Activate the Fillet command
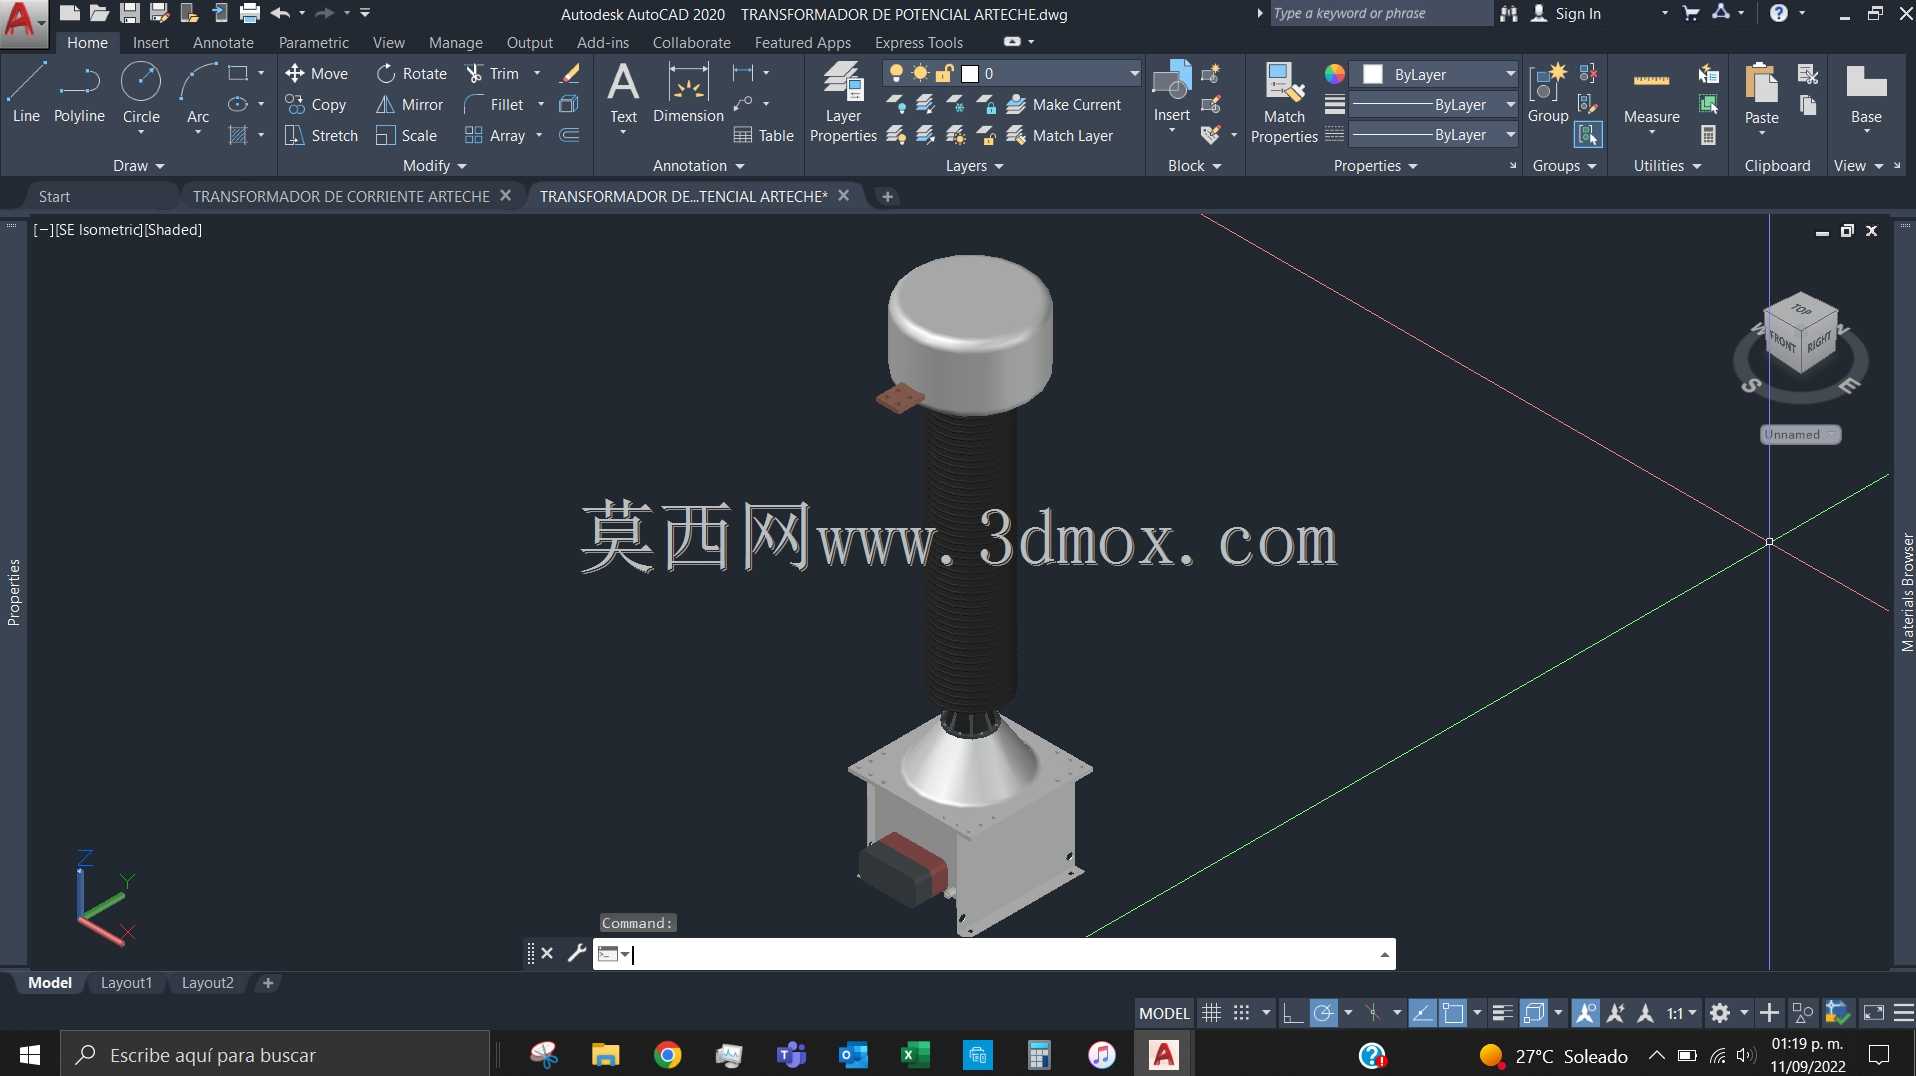The height and width of the screenshot is (1076, 1916). [494, 104]
